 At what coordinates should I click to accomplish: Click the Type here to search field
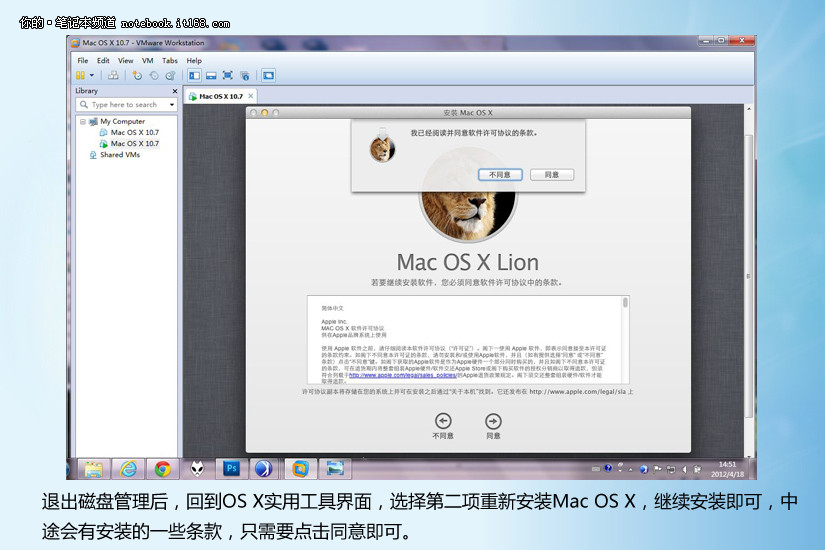pos(124,105)
